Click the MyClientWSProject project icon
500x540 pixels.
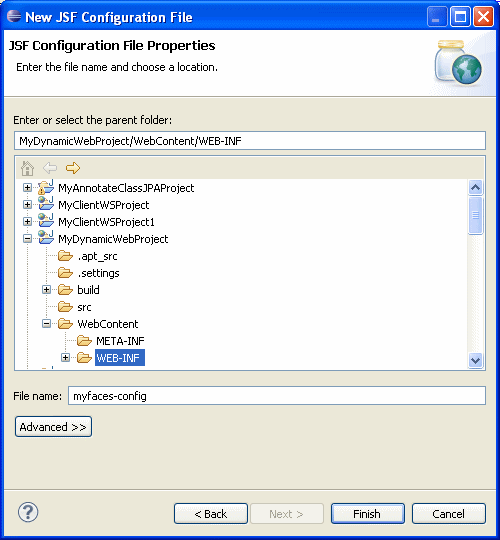[46, 205]
